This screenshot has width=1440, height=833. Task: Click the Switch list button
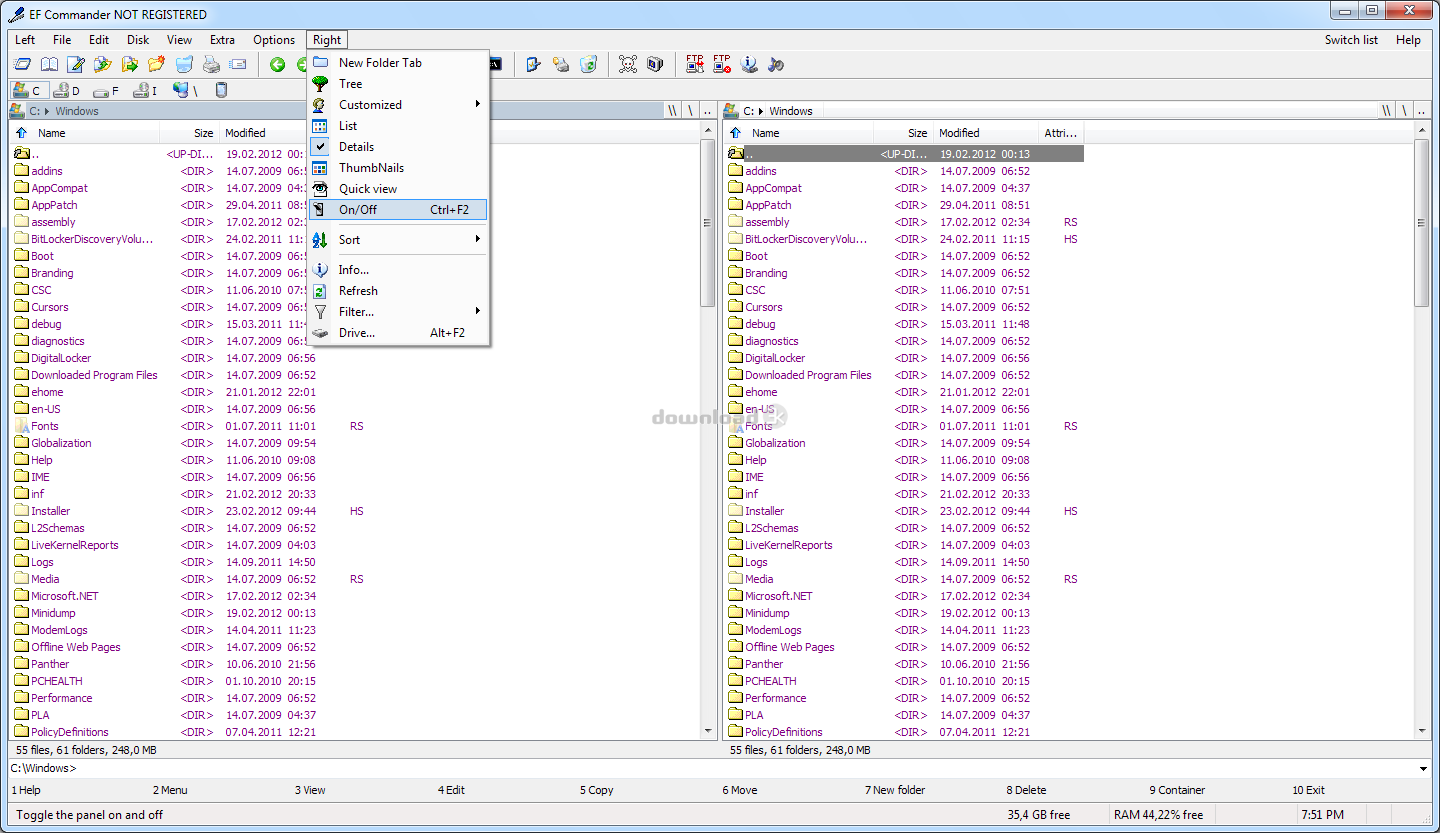(1351, 40)
